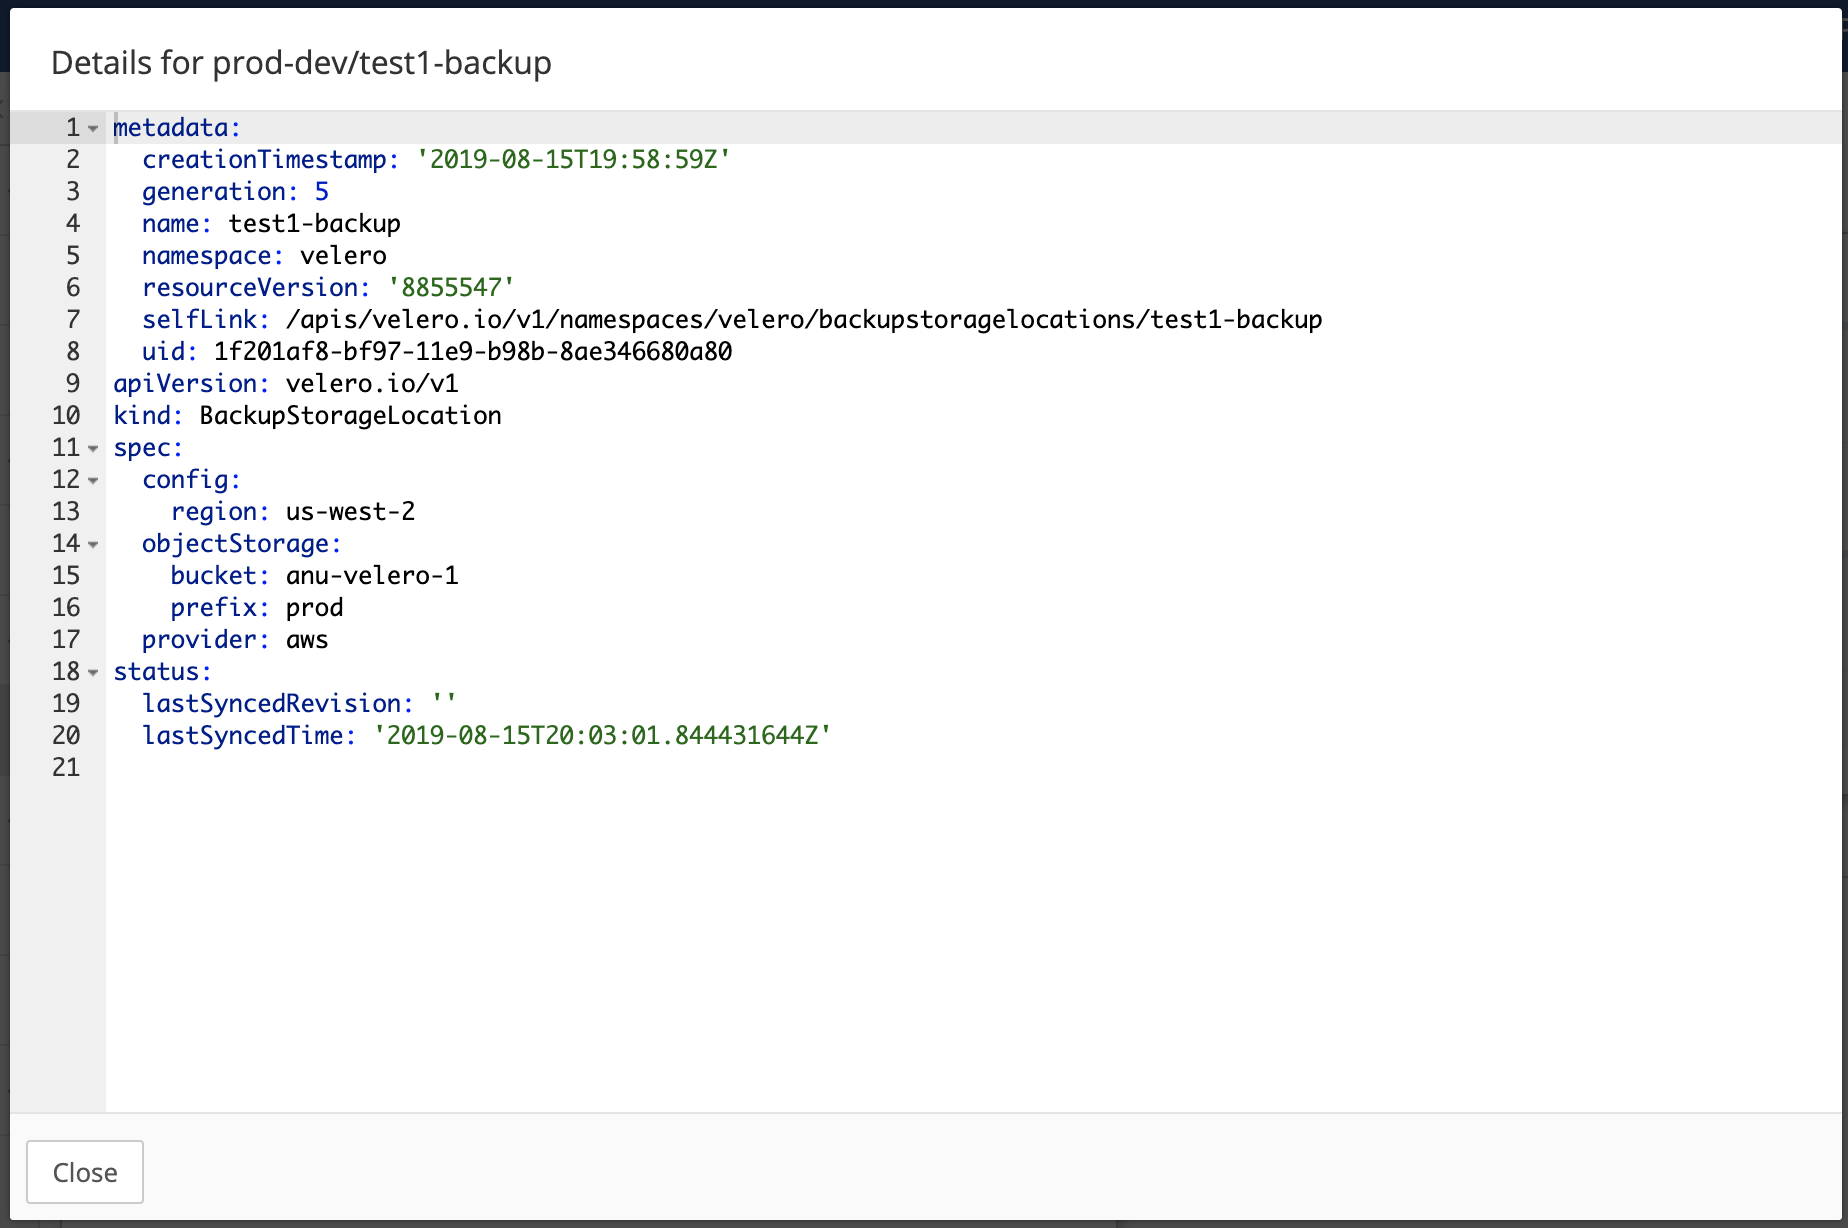Click the provider value aws

click(x=307, y=640)
